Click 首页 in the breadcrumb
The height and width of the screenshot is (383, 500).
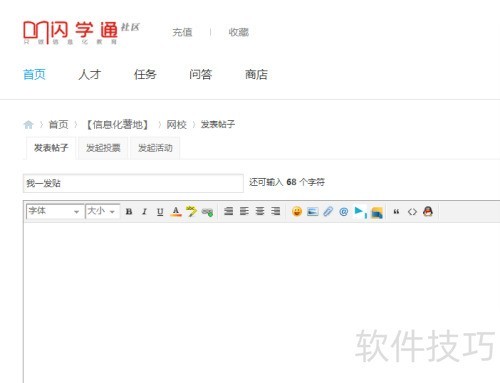click(58, 125)
